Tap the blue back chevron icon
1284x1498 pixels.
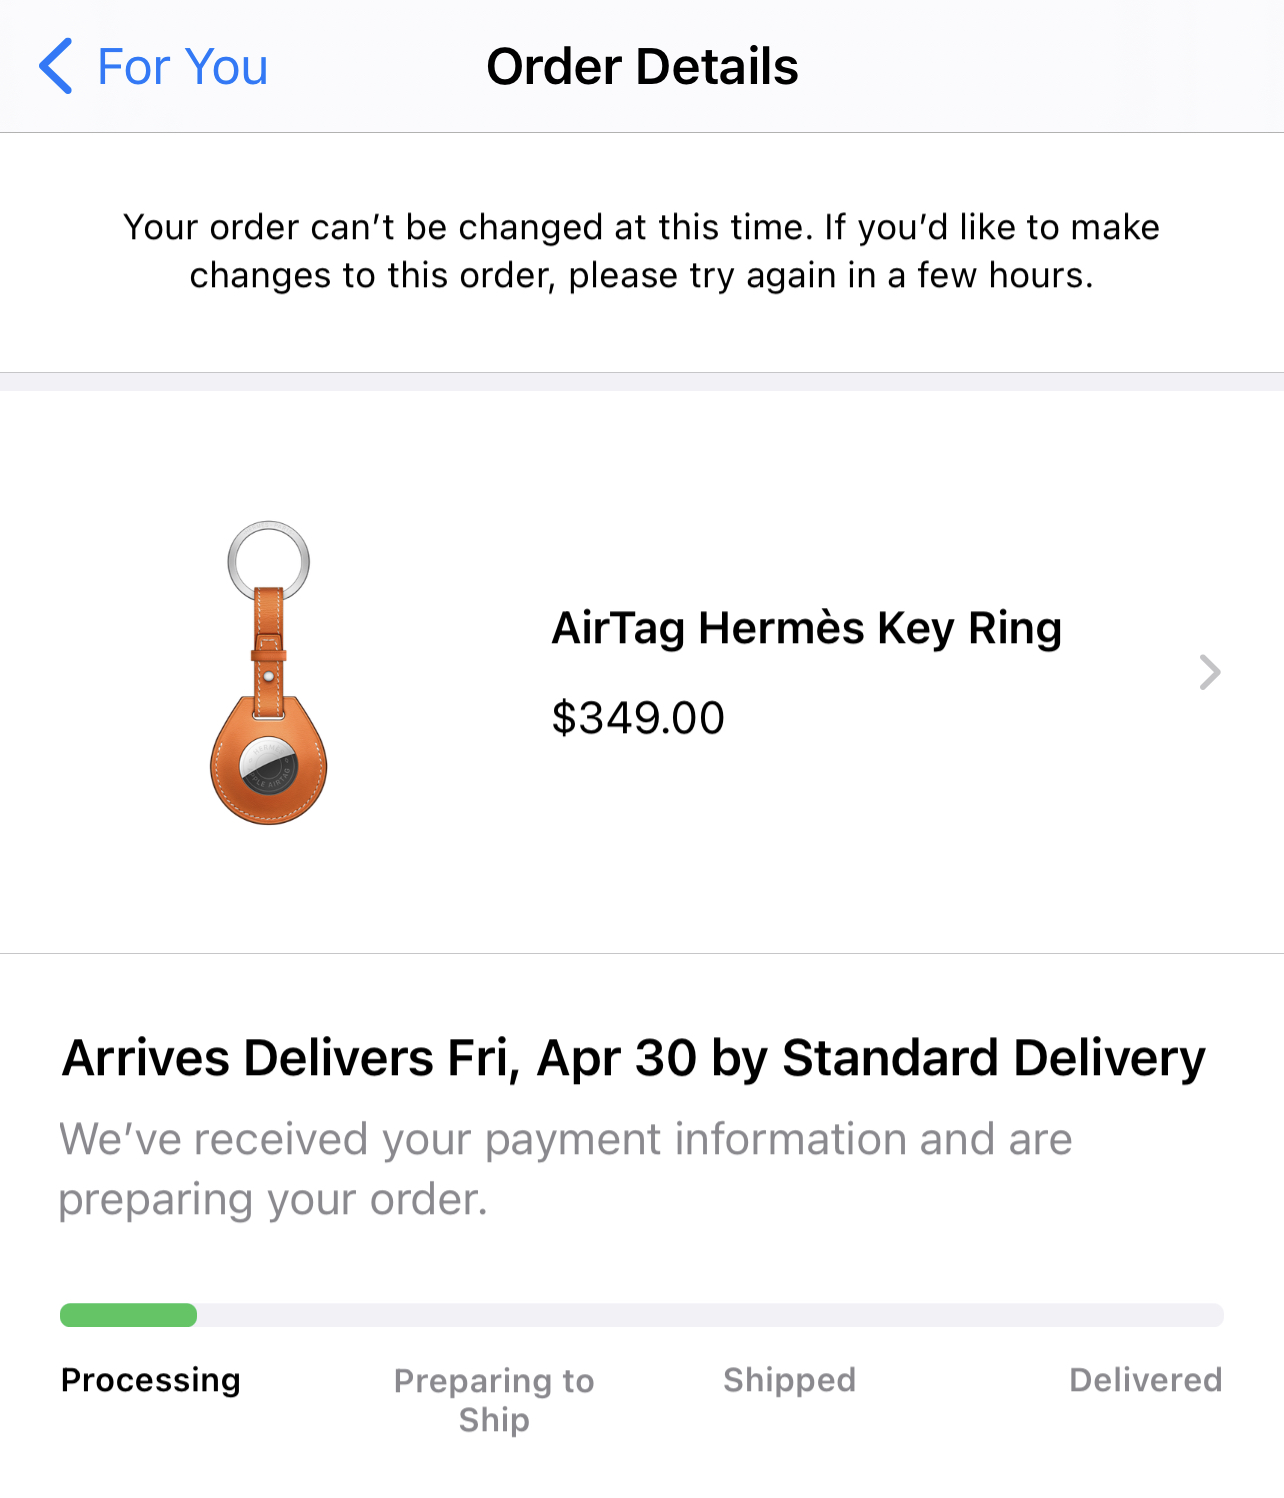pos(56,66)
